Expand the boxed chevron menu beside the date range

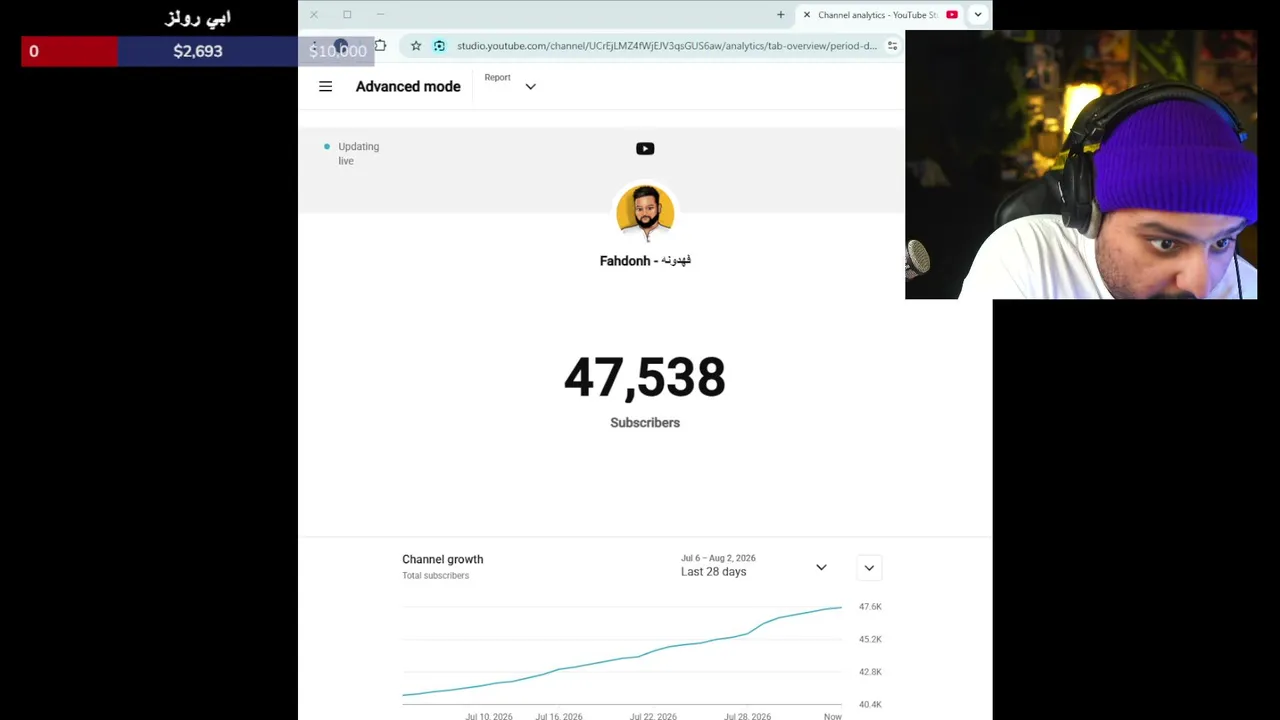(x=869, y=568)
